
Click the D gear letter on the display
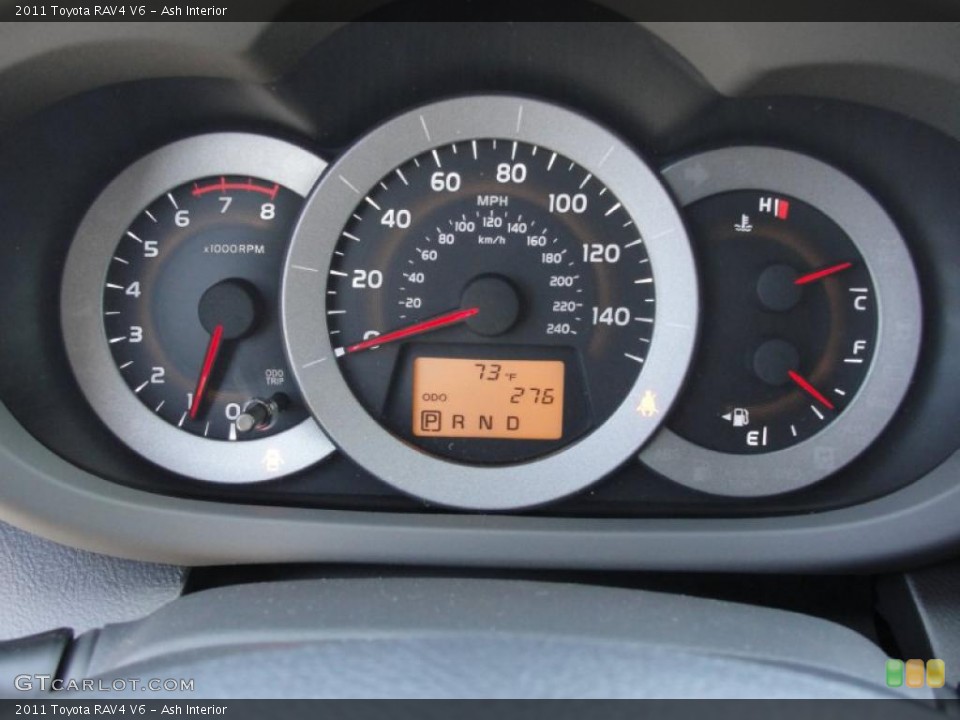click(512, 423)
